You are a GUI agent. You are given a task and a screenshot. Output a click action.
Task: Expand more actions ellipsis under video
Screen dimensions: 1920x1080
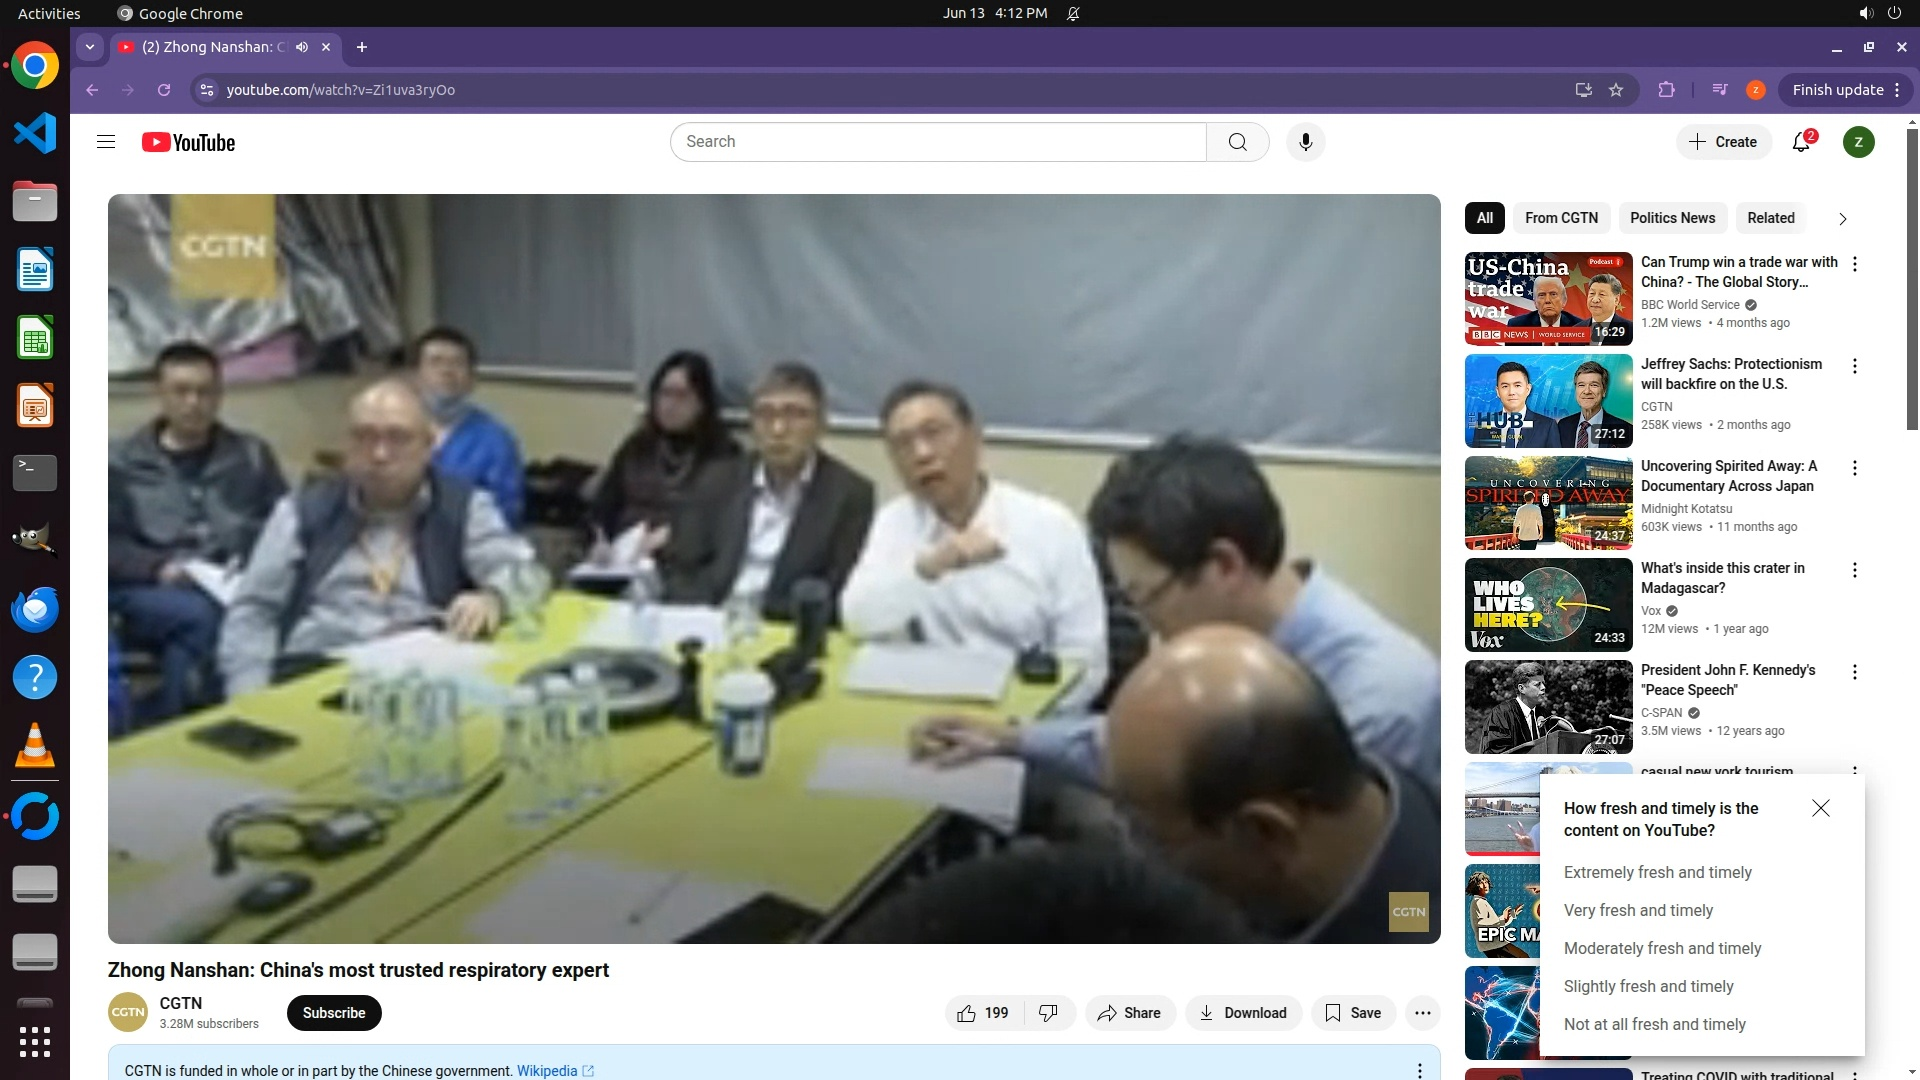coord(1422,1013)
